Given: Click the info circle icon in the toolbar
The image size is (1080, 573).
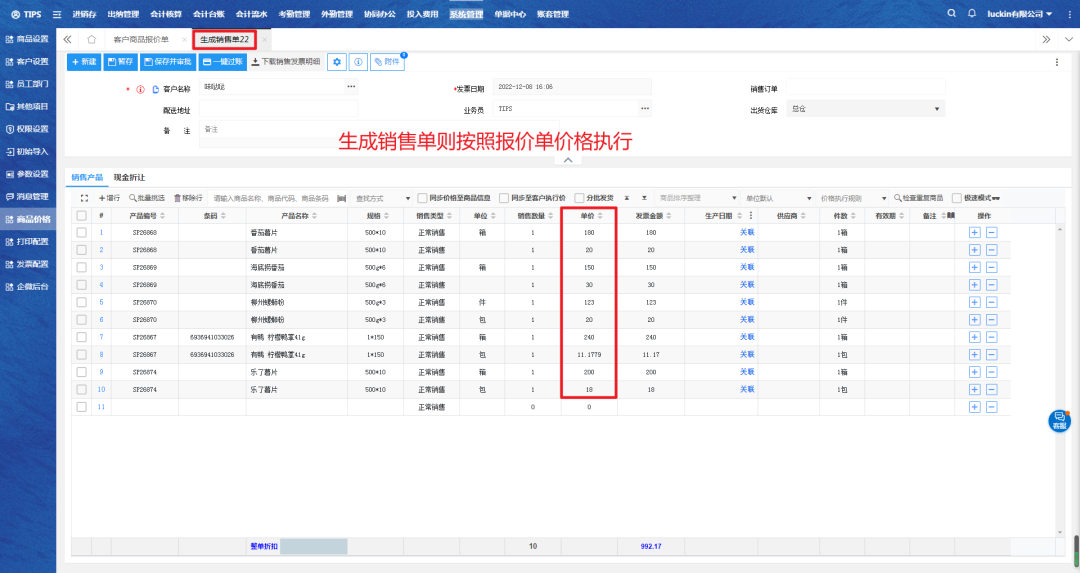Looking at the screenshot, I should coord(358,62).
